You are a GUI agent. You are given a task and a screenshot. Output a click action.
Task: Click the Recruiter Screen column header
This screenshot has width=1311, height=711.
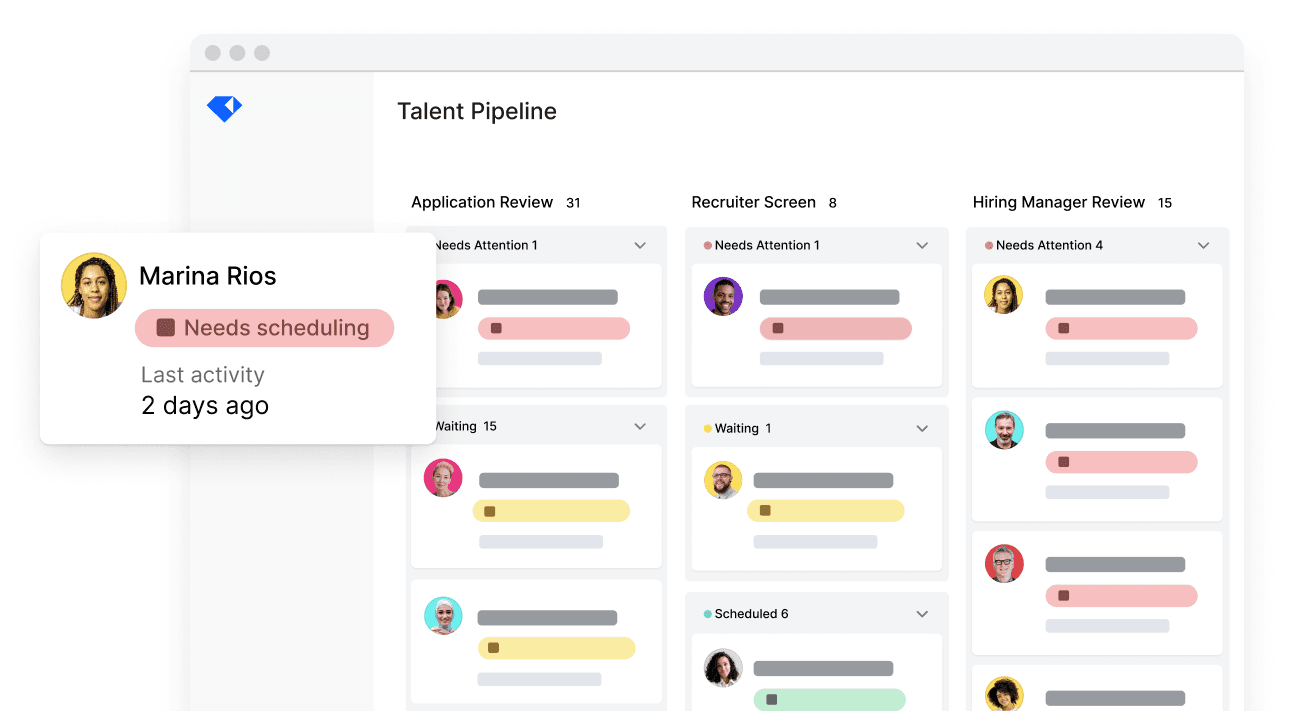click(x=753, y=202)
